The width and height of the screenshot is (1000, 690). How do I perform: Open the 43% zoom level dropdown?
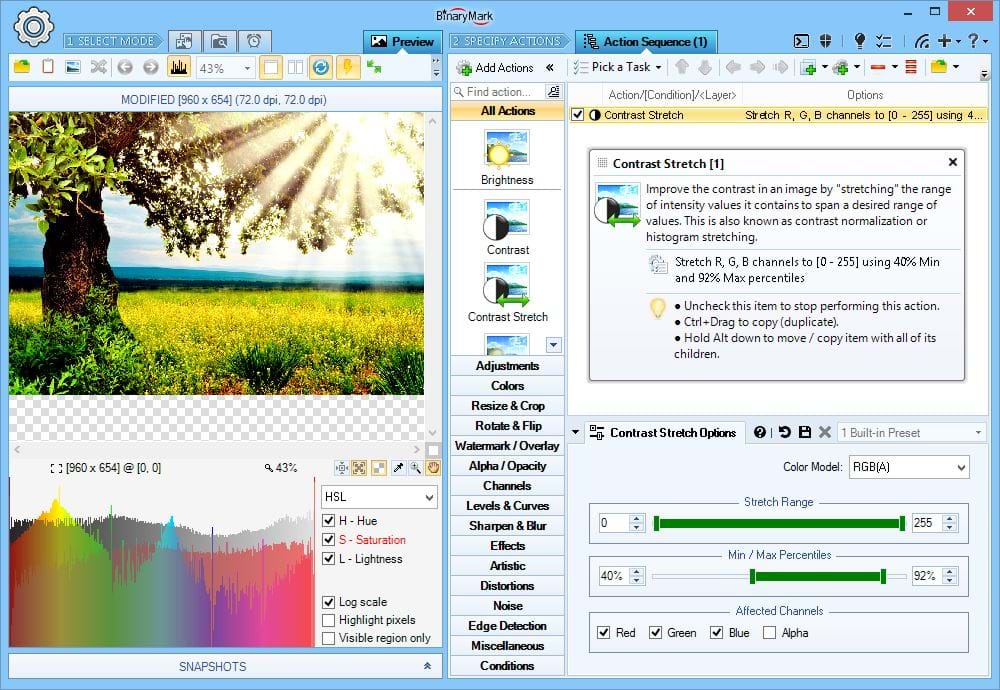[247, 68]
